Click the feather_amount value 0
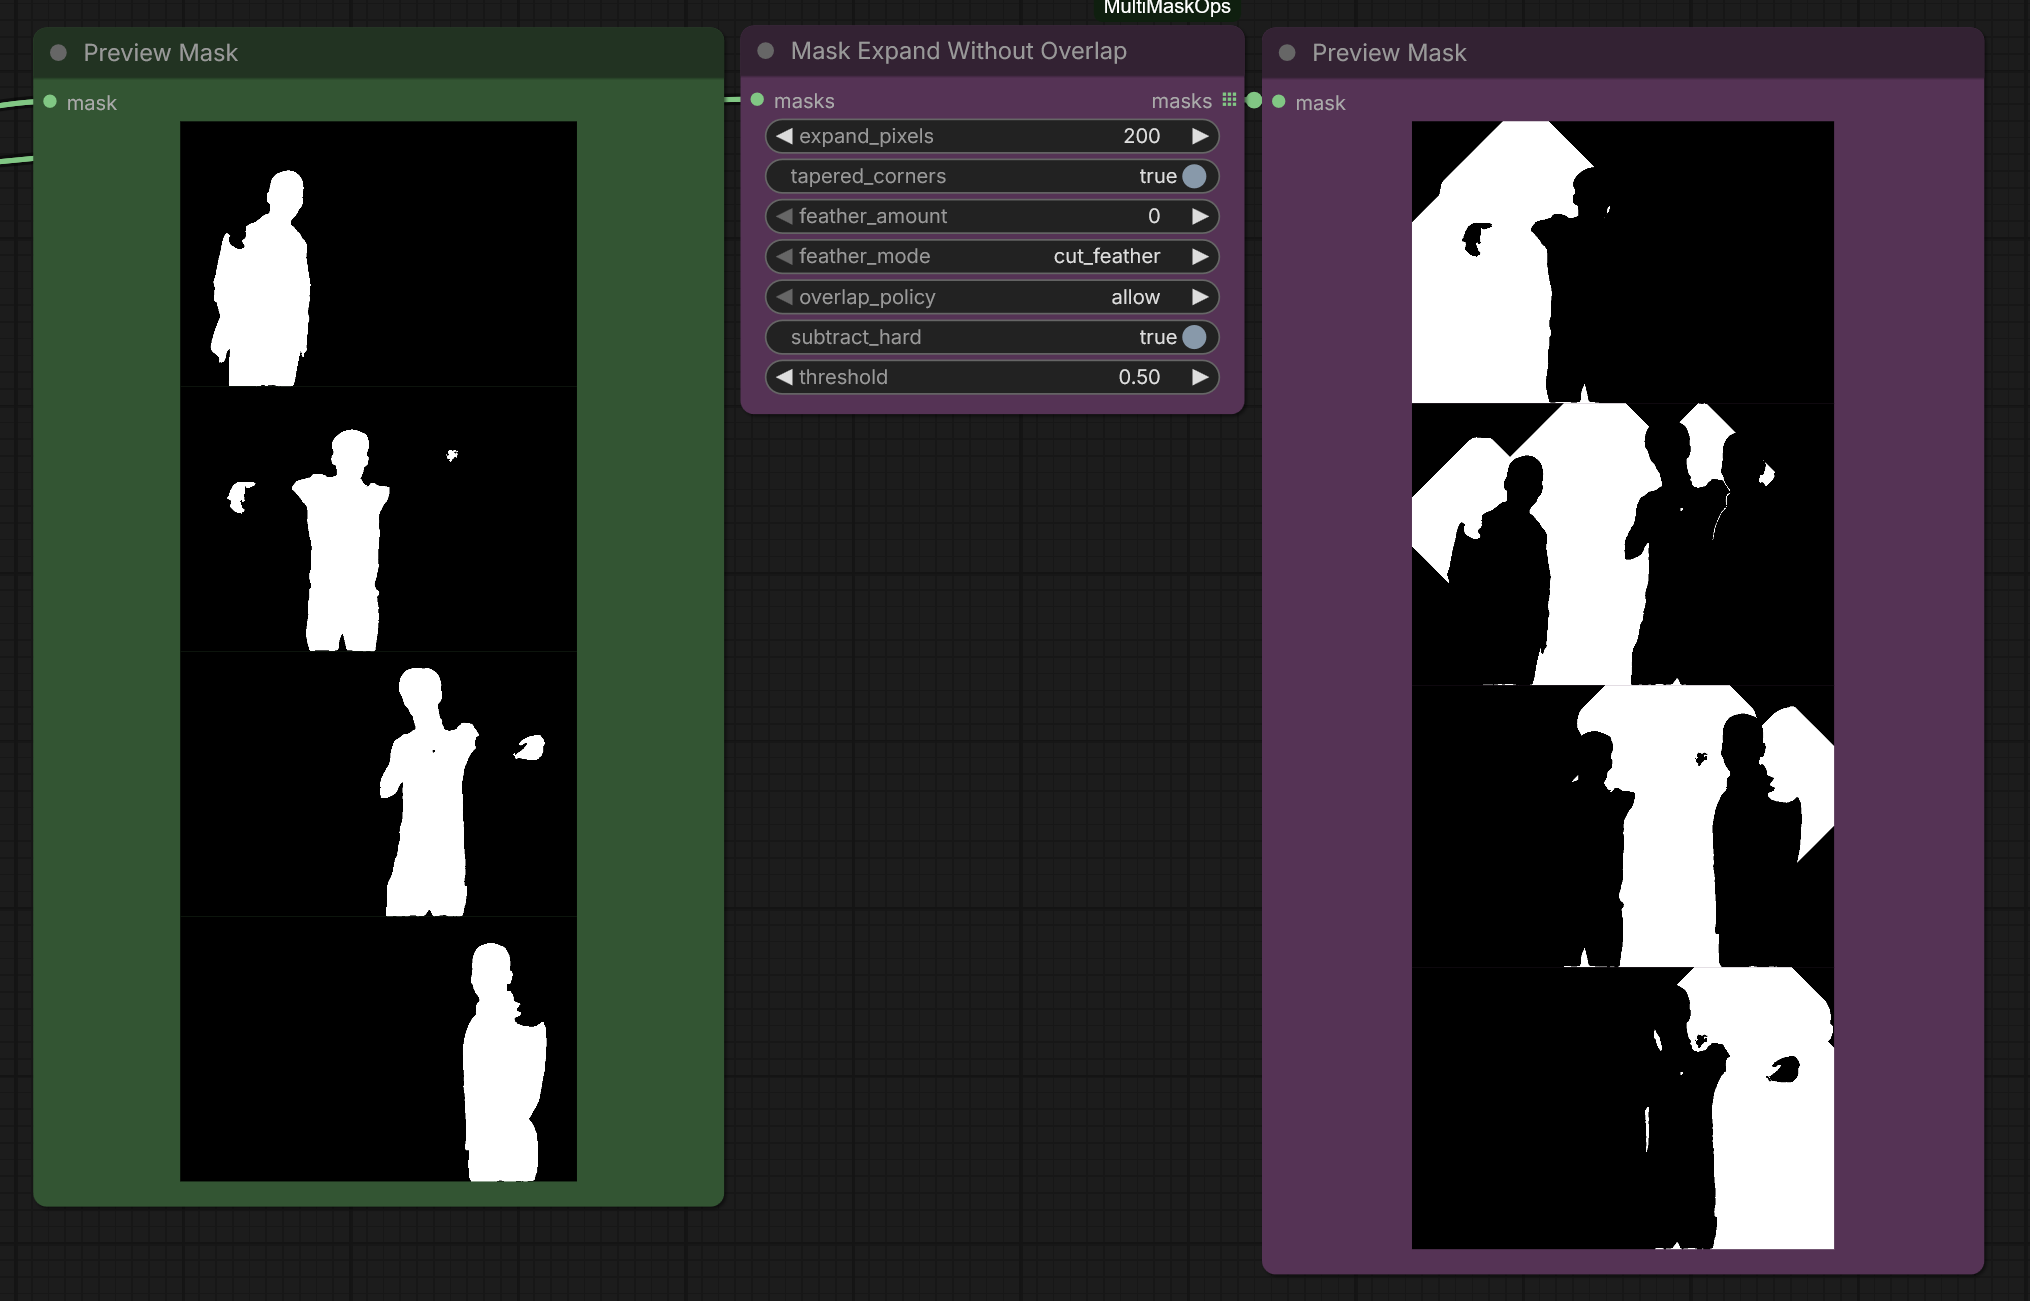 click(x=1154, y=216)
